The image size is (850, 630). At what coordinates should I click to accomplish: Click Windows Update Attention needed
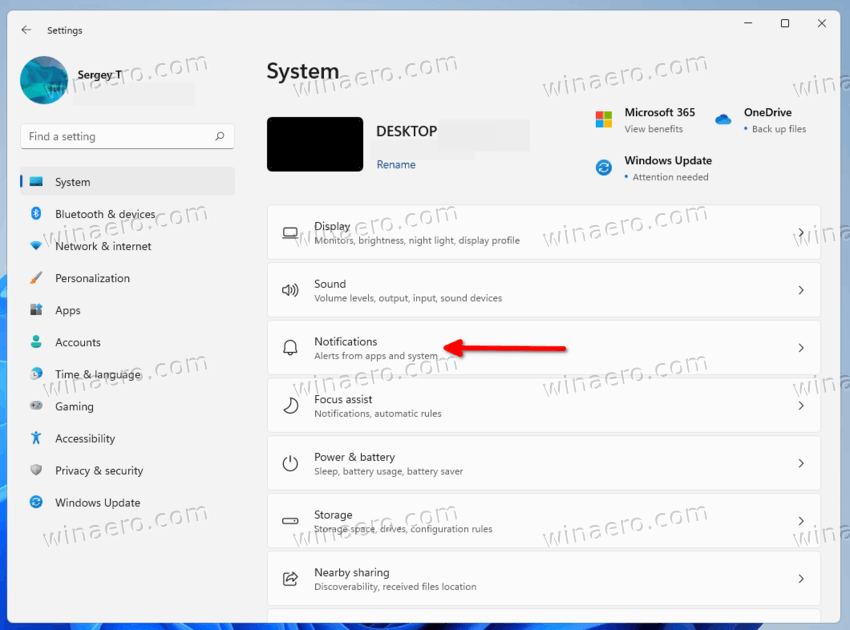coord(670,177)
